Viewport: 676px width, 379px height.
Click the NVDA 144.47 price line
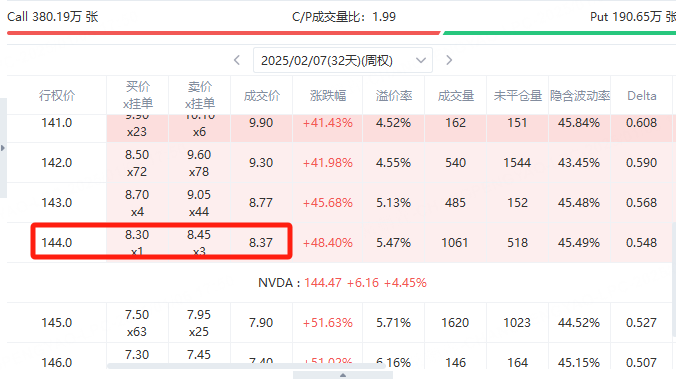[x=342, y=283]
